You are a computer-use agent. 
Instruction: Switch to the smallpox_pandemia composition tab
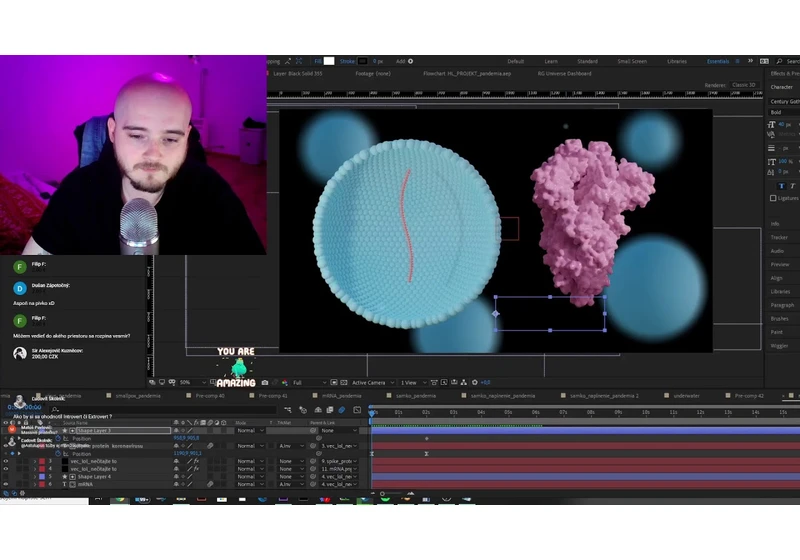pyautogui.click(x=138, y=395)
